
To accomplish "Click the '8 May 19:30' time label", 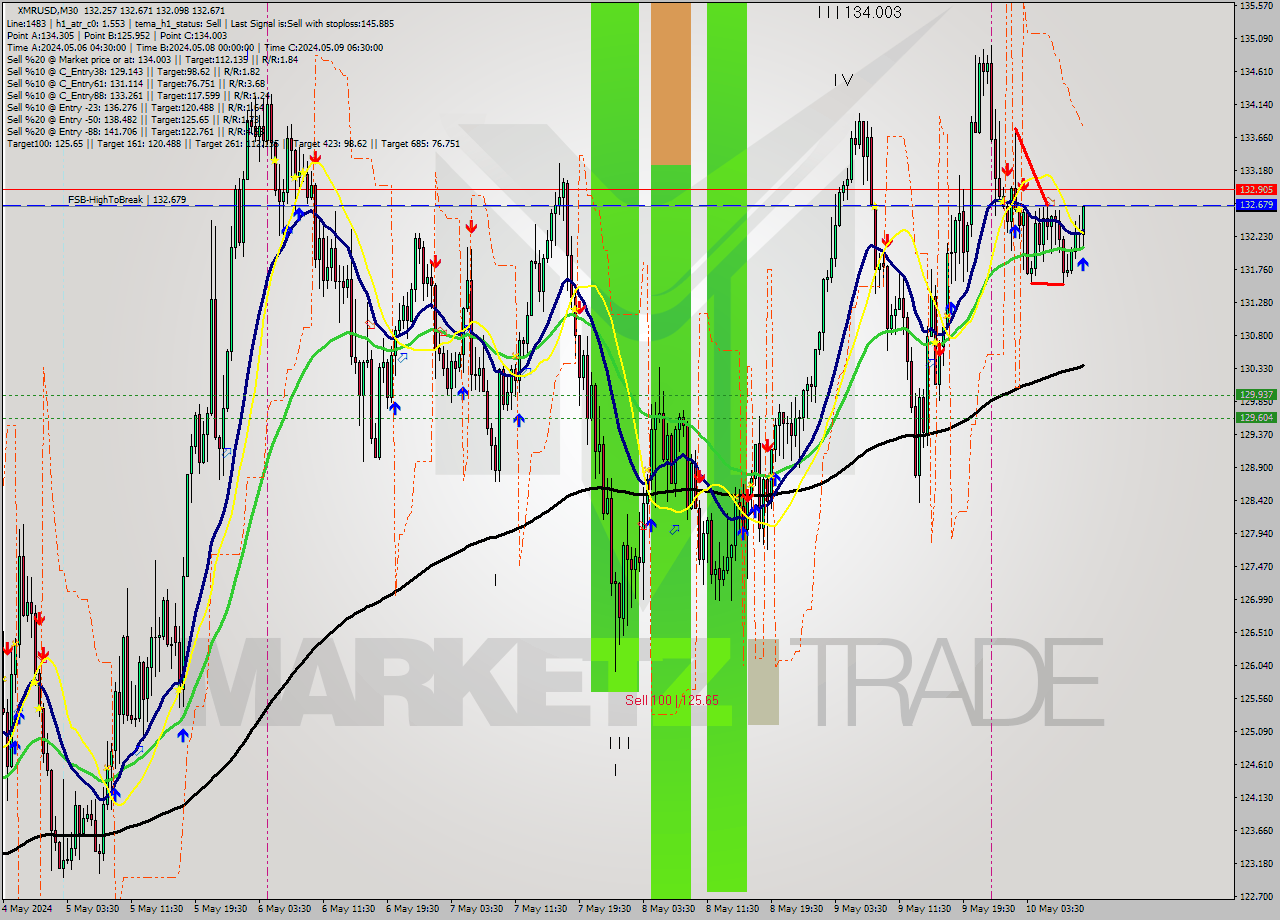I will pyautogui.click(x=796, y=909).
